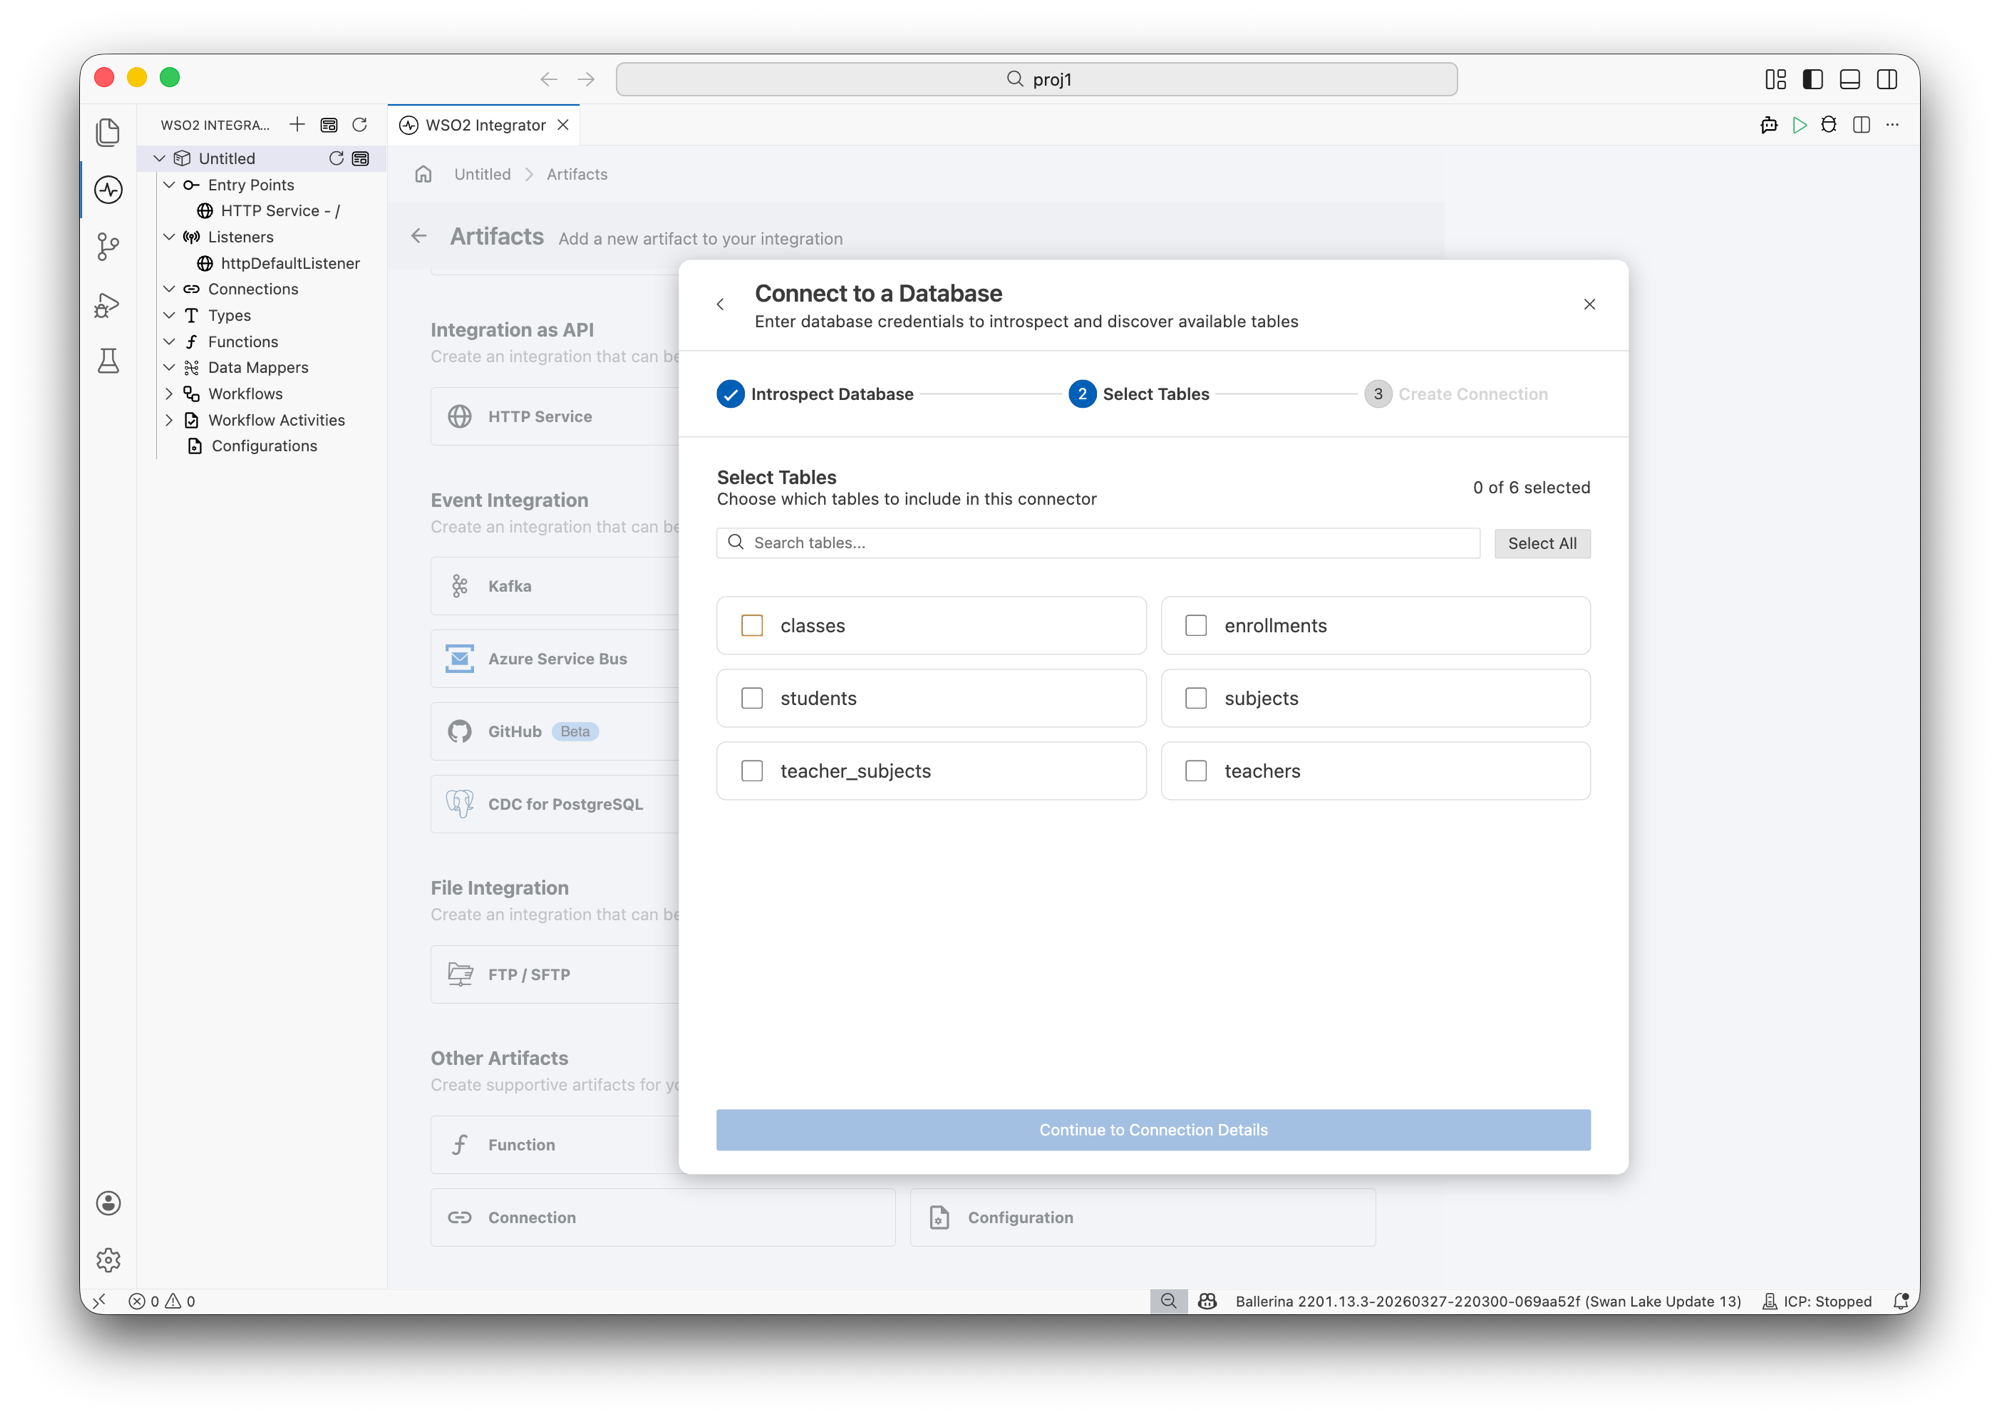
Task: Toggle Types tree node chevron
Action: click(x=170, y=315)
